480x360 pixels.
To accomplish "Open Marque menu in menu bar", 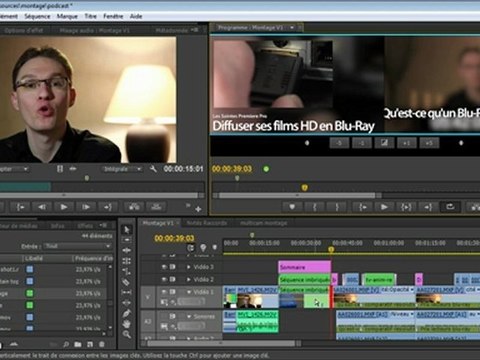I will click(x=67, y=16).
